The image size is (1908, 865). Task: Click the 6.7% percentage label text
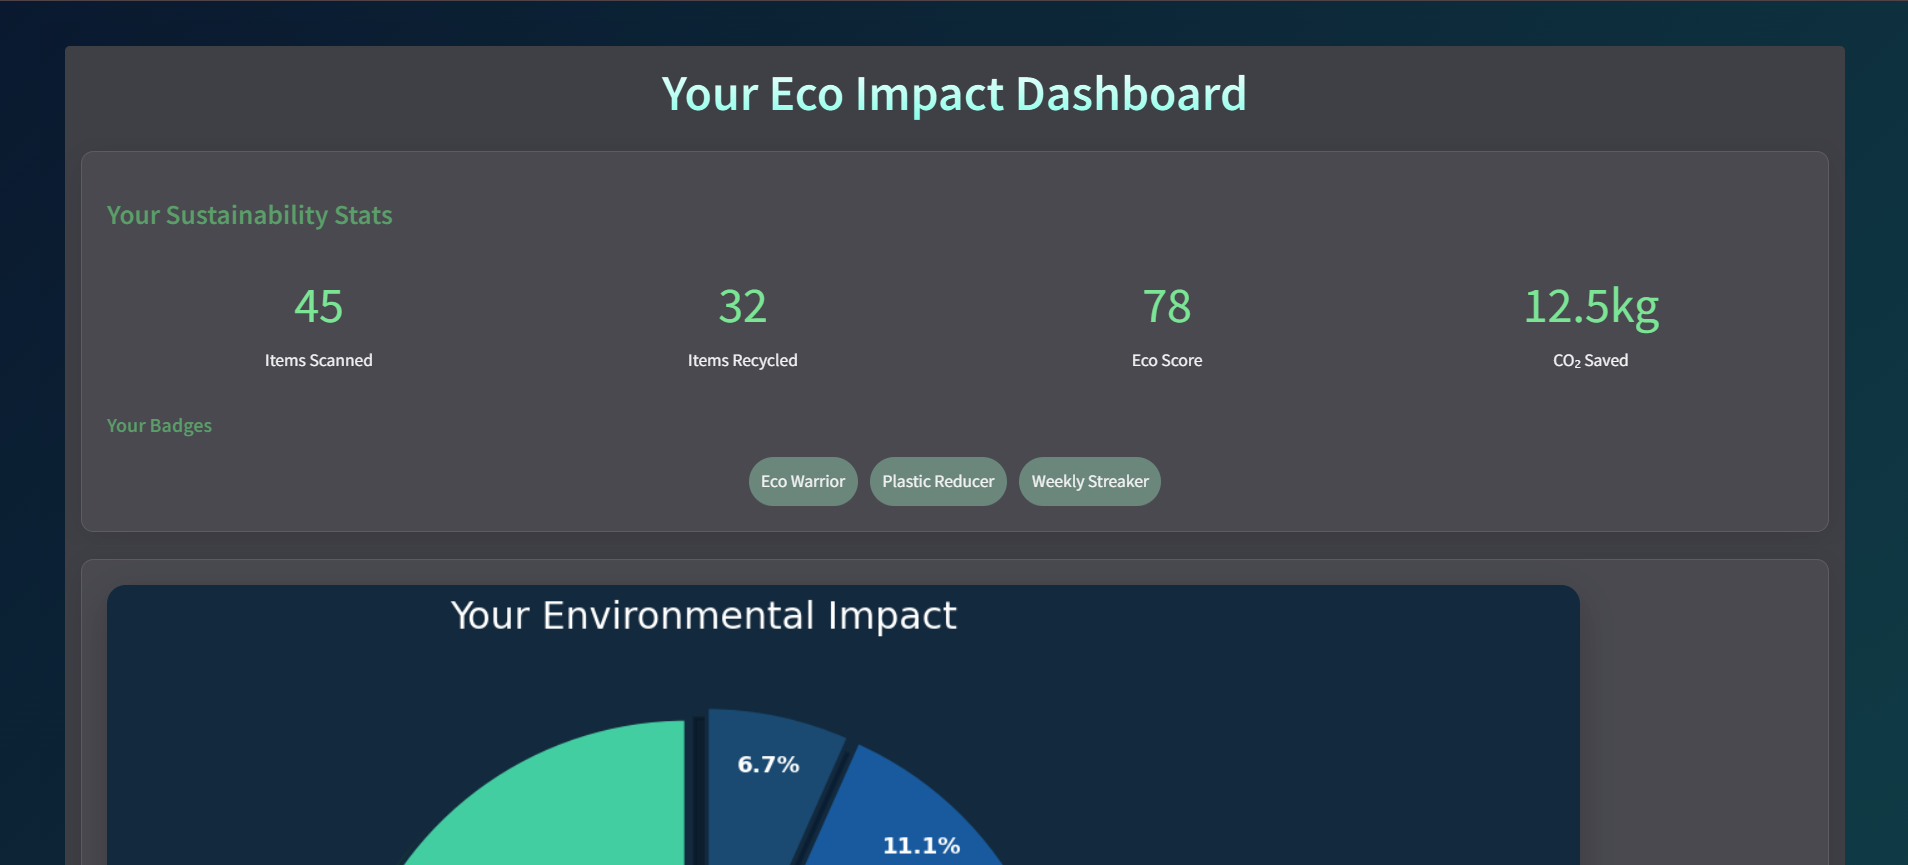768,765
